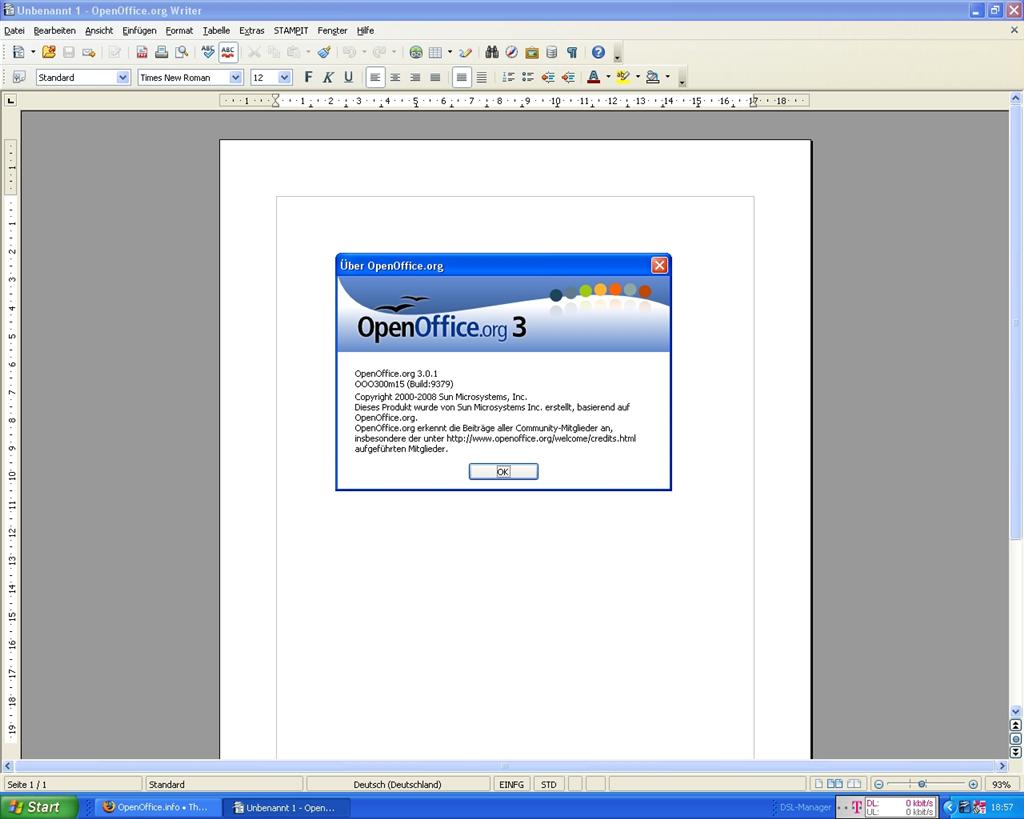Viewport: 1024px width, 819px height.
Task: Open the Navigator
Action: tap(510, 52)
